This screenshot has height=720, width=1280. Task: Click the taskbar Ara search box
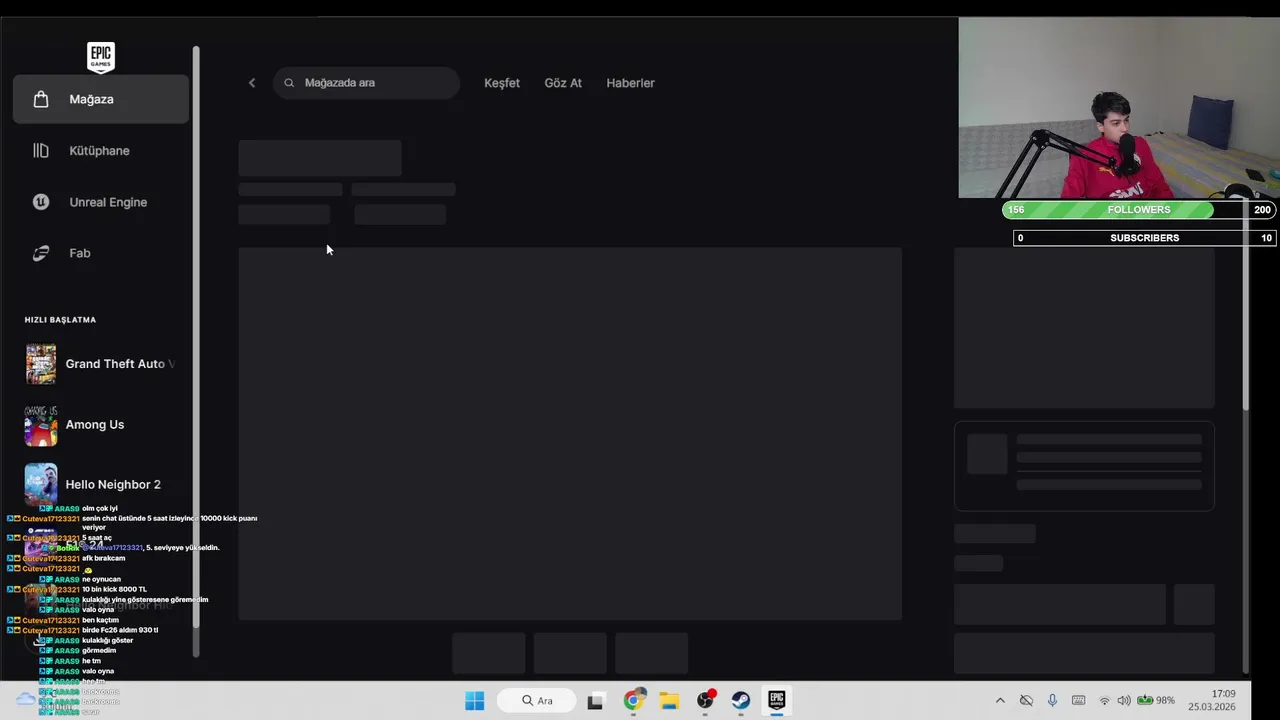tap(536, 701)
